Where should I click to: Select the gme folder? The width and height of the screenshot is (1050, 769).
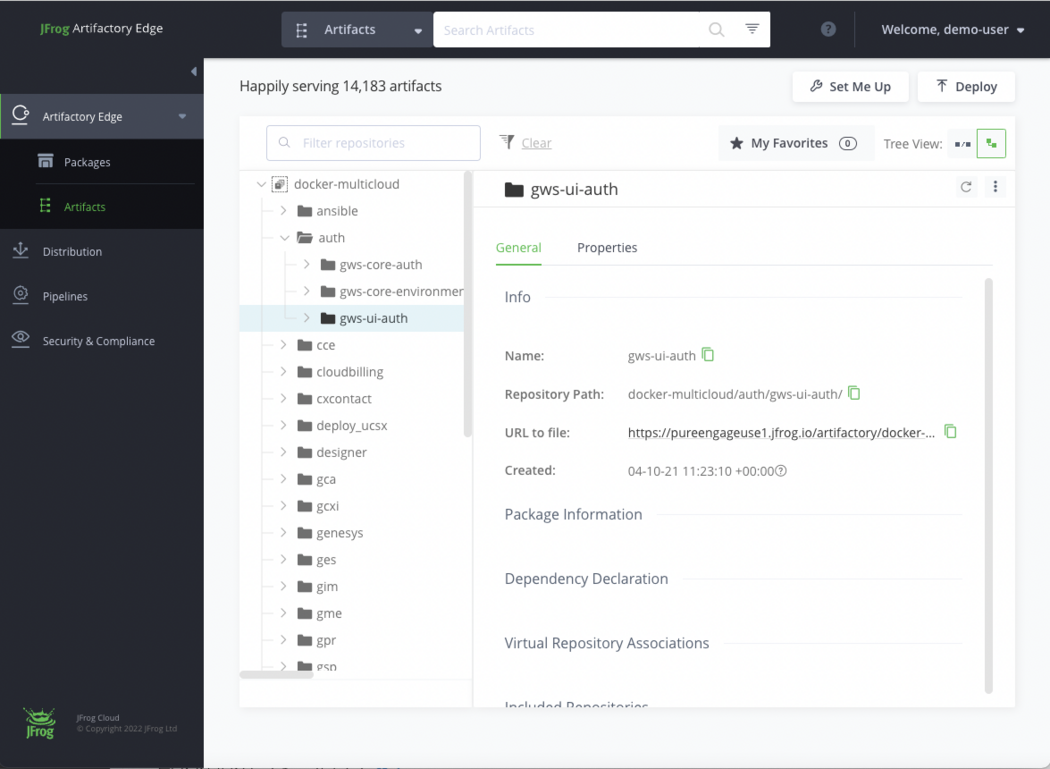(x=329, y=613)
